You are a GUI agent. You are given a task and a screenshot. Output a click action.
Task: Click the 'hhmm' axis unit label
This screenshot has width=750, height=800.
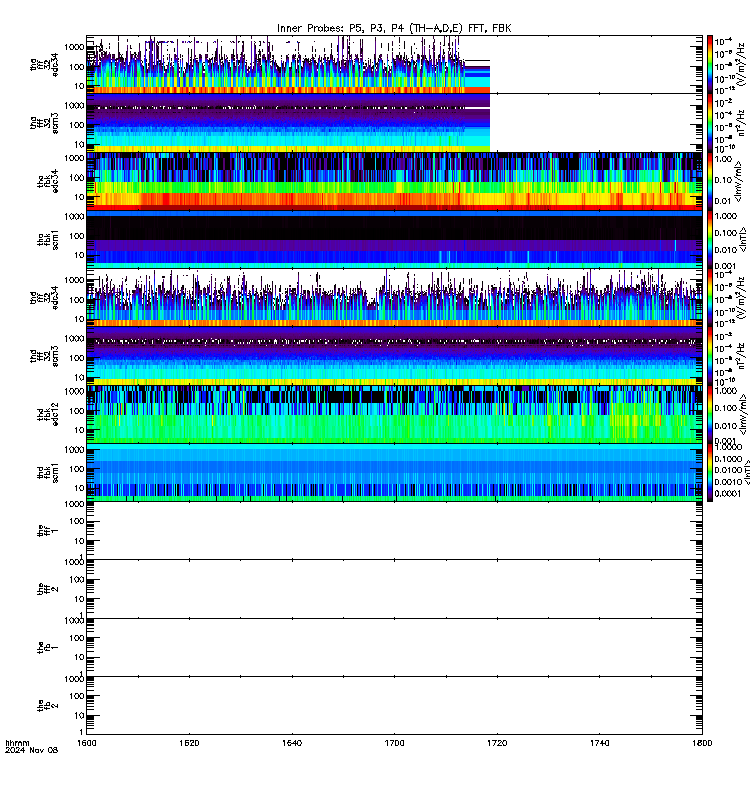pyautogui.click(x=17, y=743)
